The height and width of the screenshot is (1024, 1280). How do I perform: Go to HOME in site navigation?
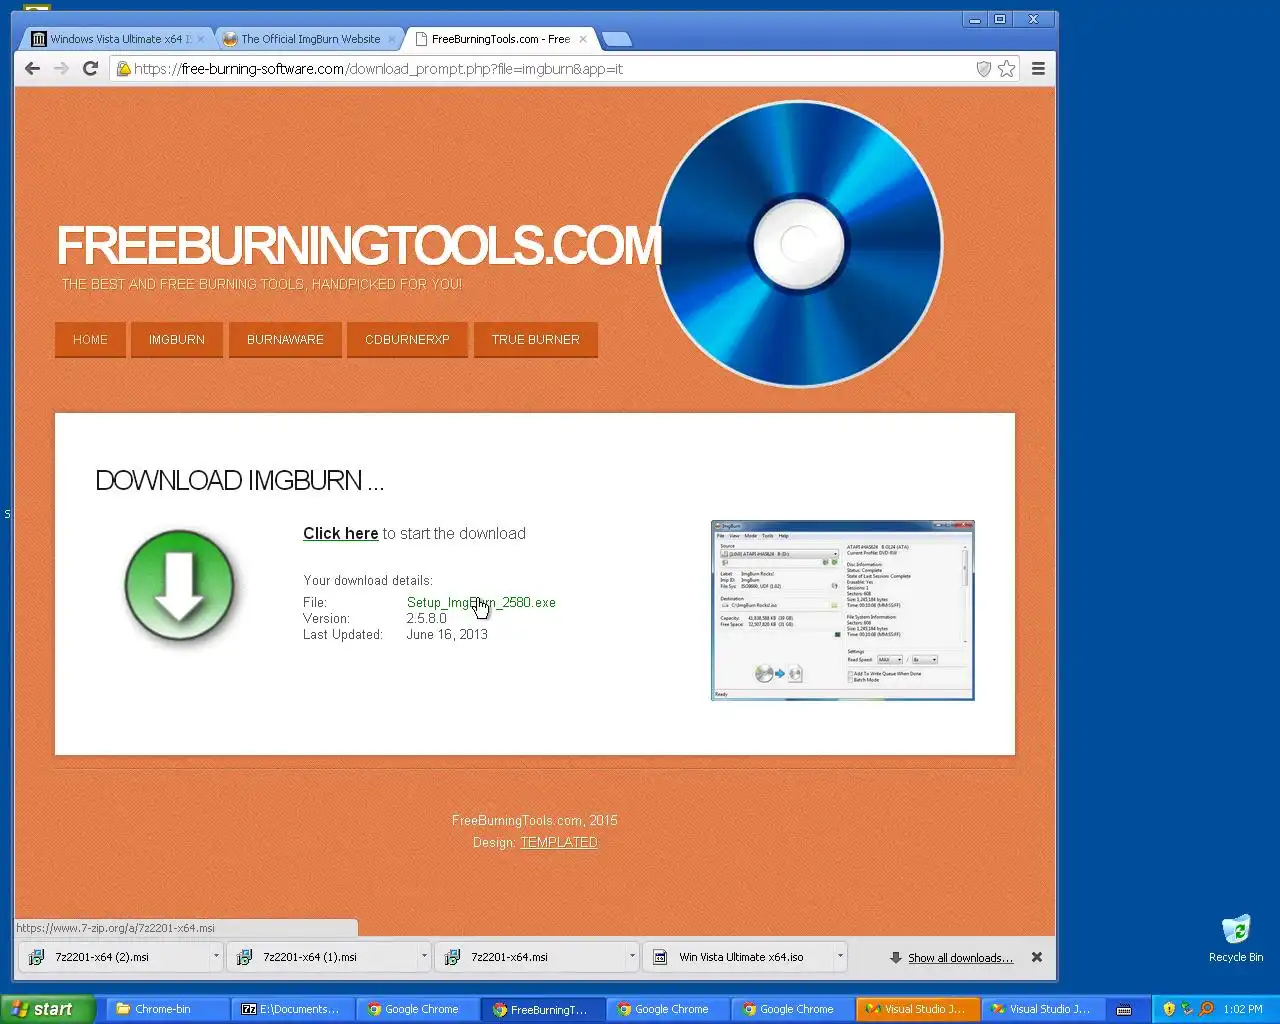(90, 340)
